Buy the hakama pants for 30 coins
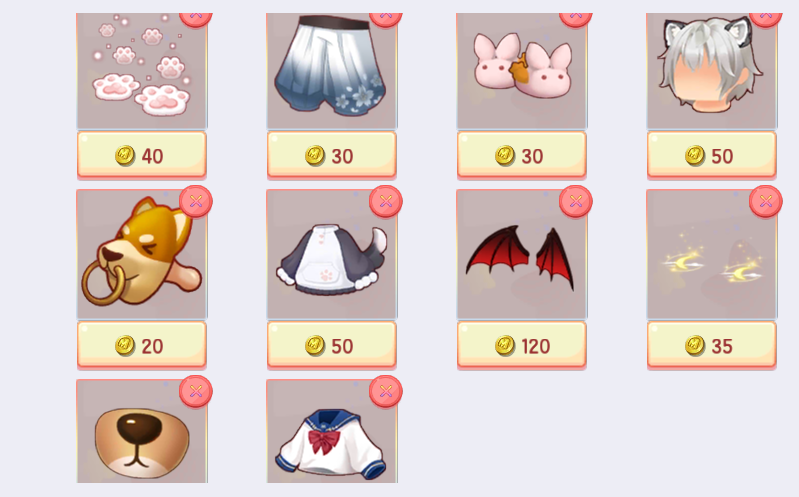 click(332, 155)
